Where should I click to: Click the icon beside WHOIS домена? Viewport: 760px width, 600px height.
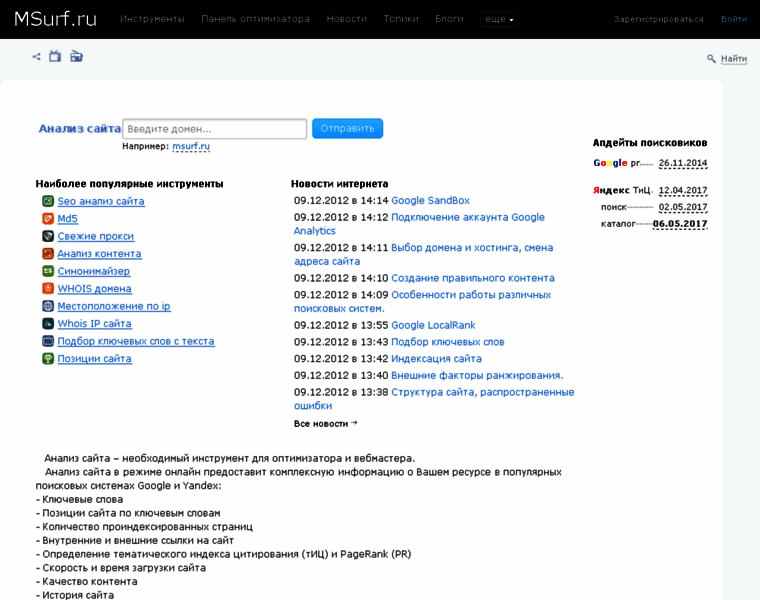[x=48, y=288]
